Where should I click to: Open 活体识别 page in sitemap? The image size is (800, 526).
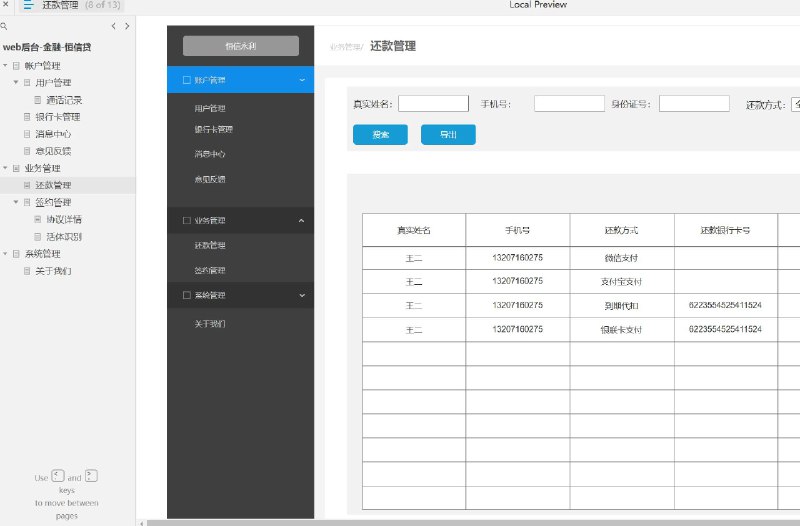[x=64, y=237]
